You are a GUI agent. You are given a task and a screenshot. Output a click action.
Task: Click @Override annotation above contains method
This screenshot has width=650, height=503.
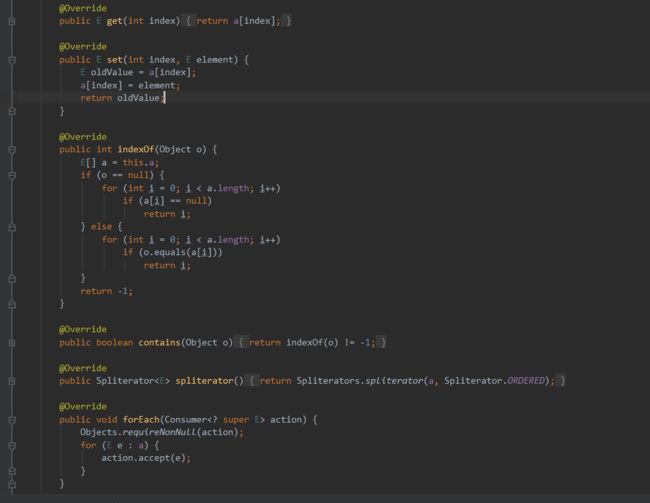coord(82,329)
